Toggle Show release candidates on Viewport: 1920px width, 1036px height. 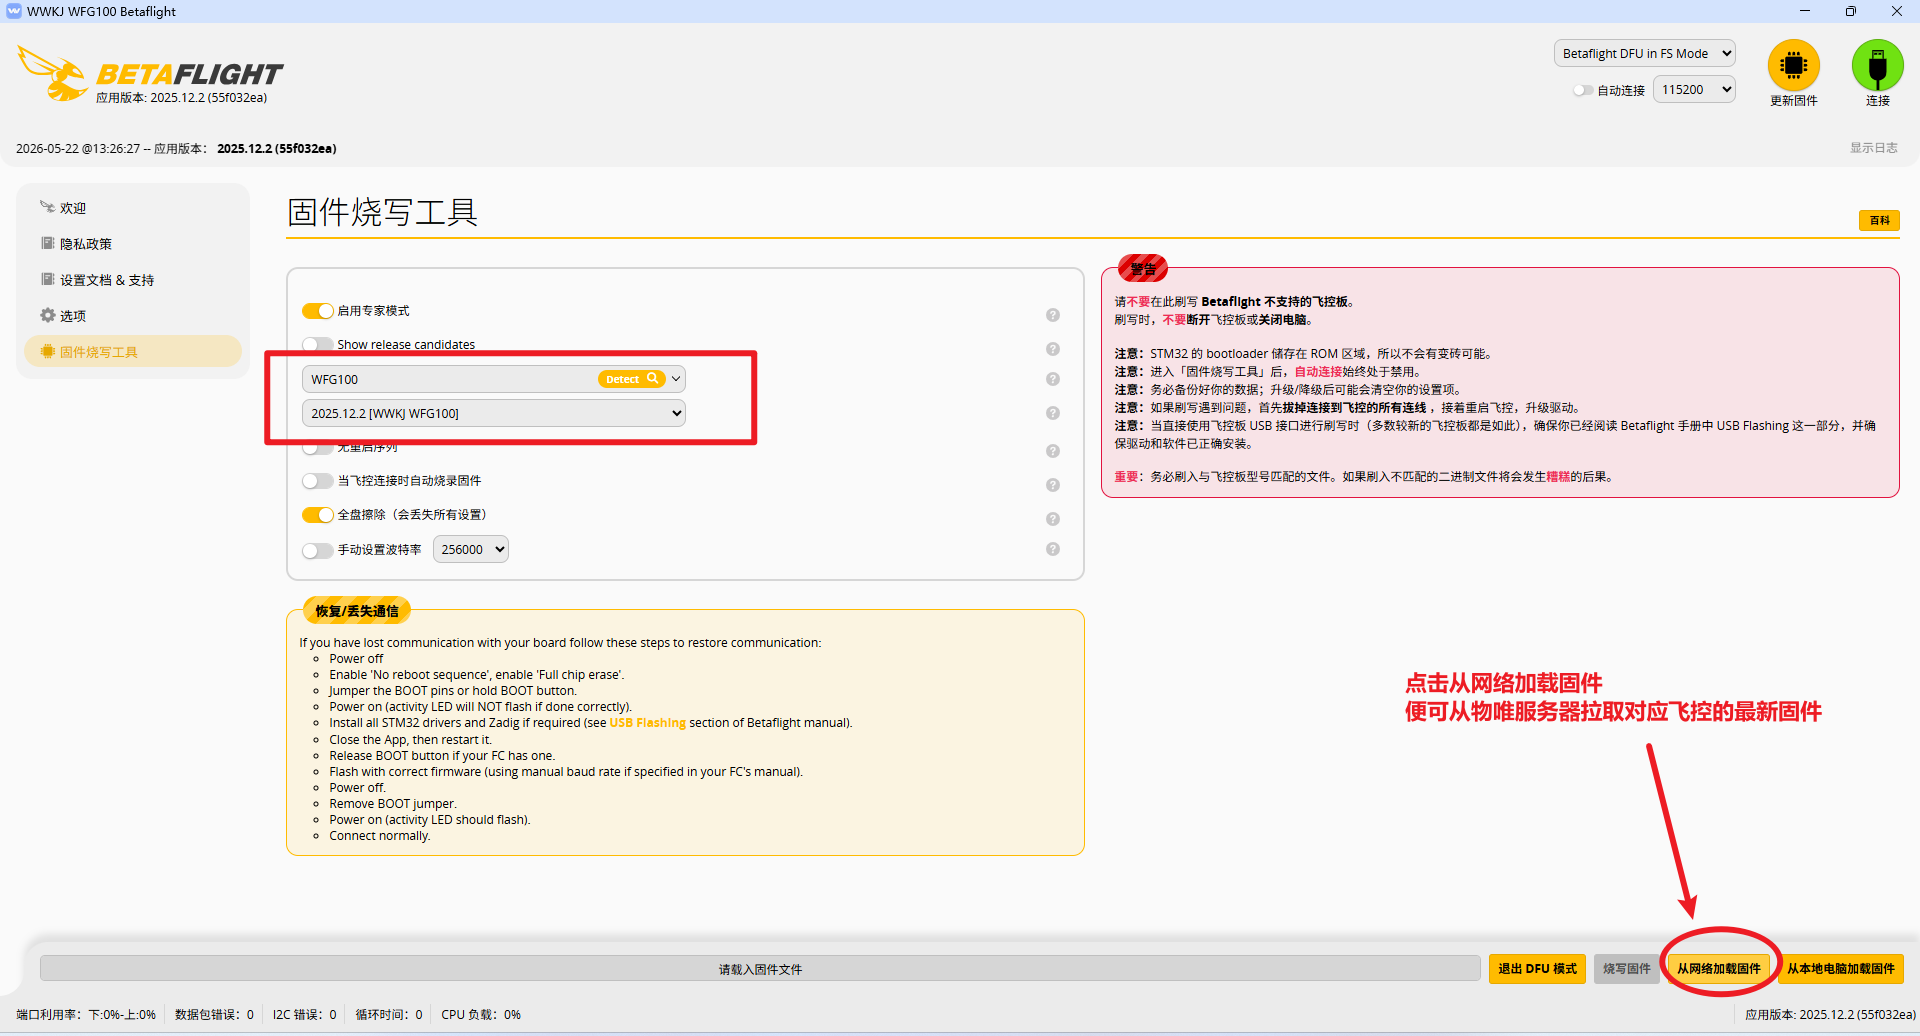(x=318, y=344)
